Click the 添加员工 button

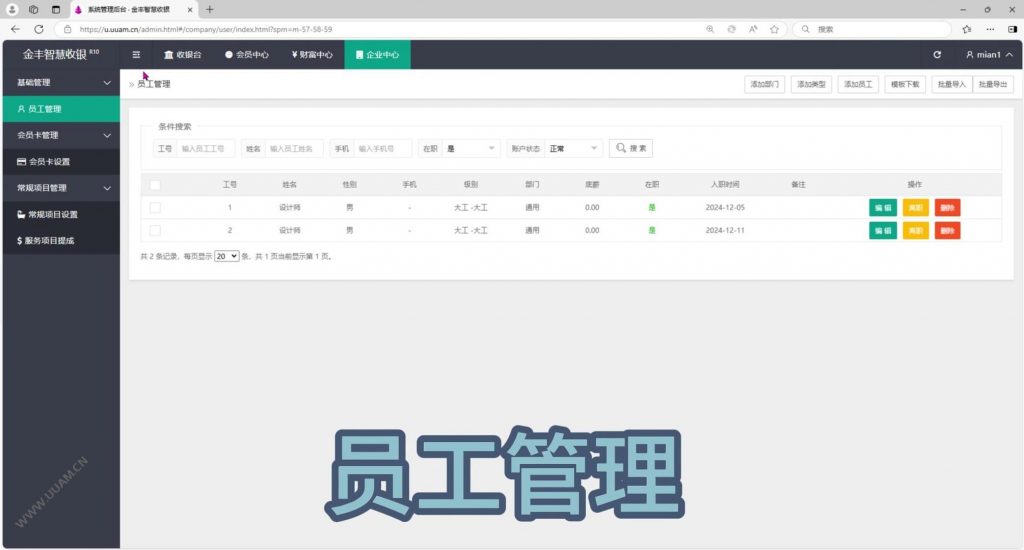(857, 85)
